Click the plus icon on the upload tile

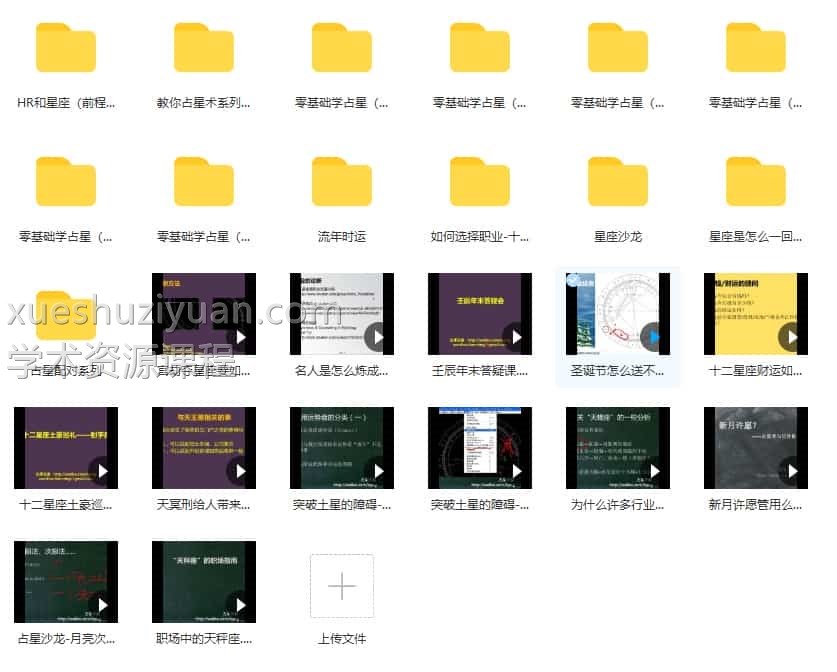tap(340, 584)
